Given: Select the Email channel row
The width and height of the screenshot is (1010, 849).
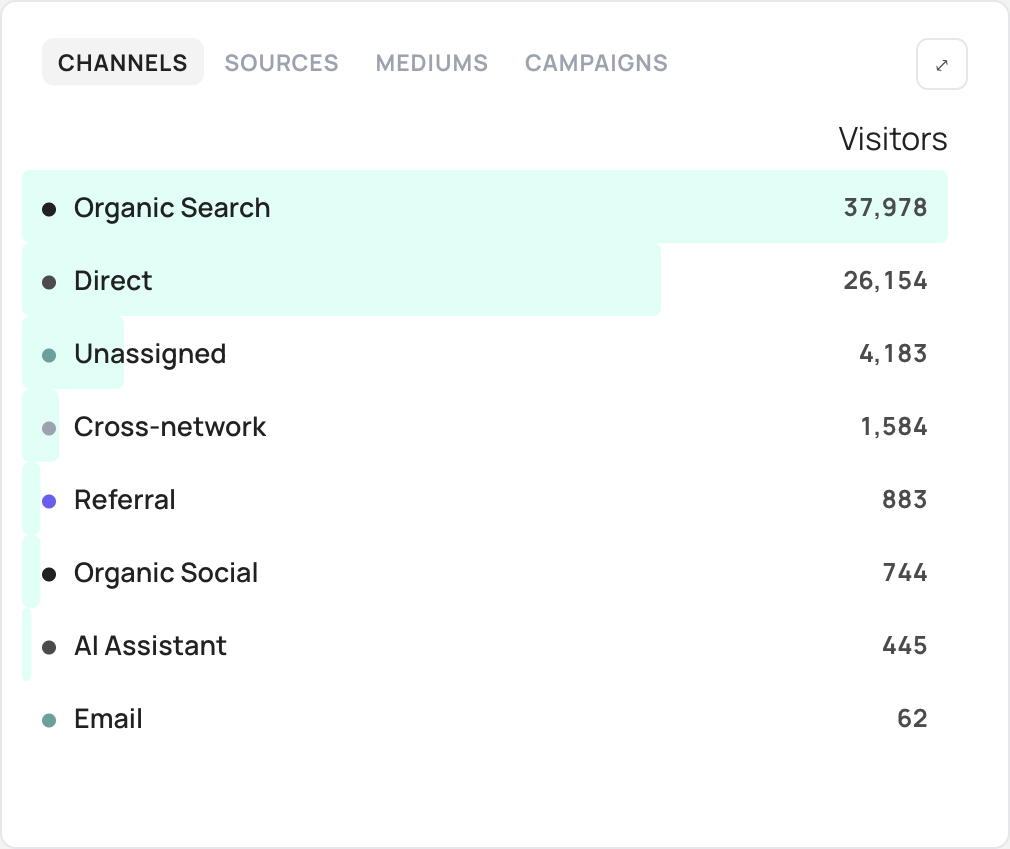Looking at the screenshot, I should [x=485, y=718].
